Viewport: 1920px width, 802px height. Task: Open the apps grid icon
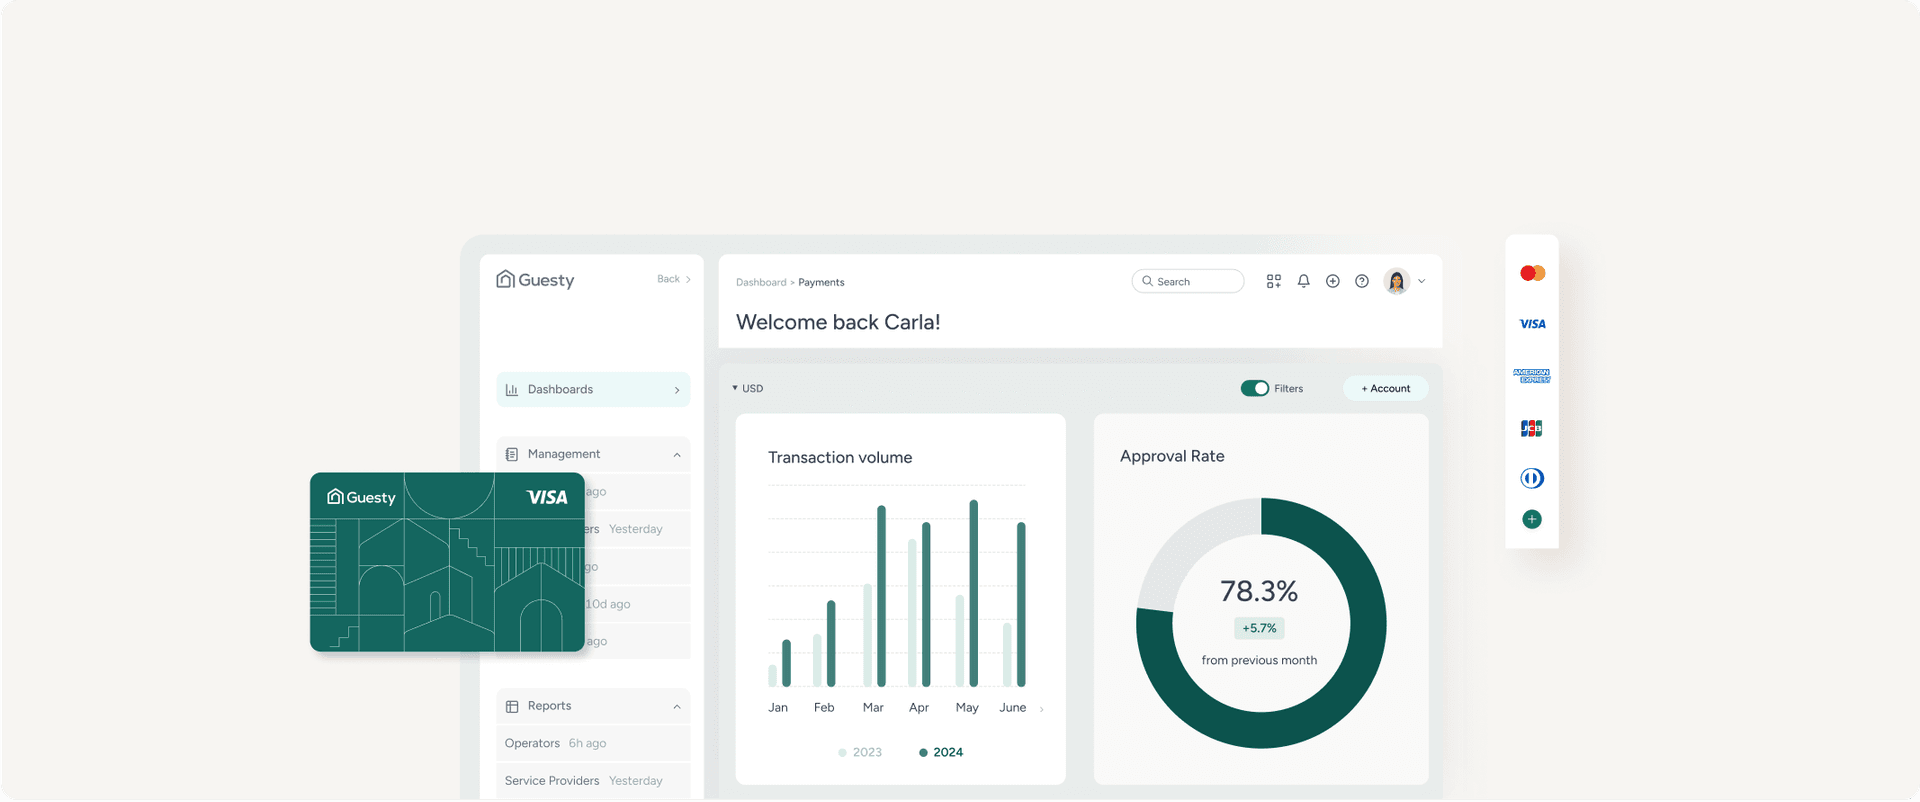(x=1273, y=281)
